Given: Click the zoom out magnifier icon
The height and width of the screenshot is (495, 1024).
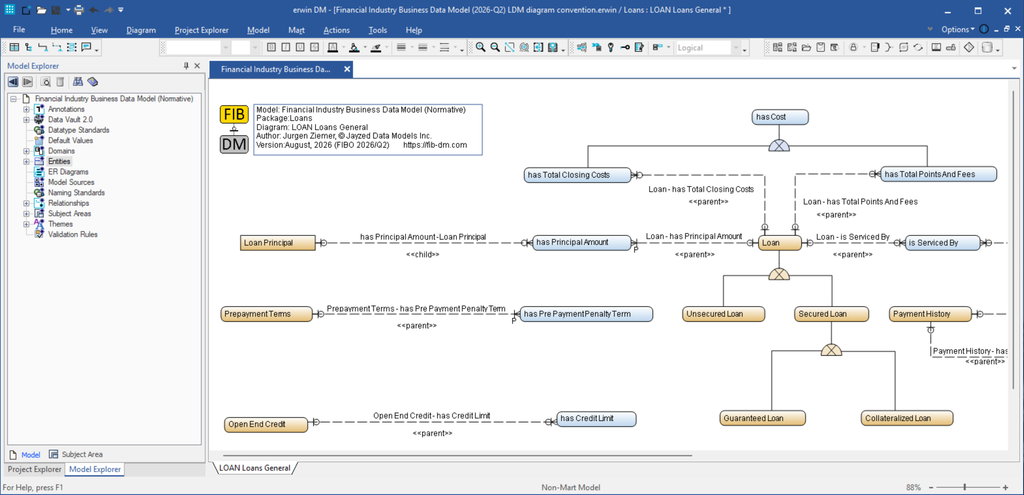Looking at the screenshot, I should click(x=495, y=47).
